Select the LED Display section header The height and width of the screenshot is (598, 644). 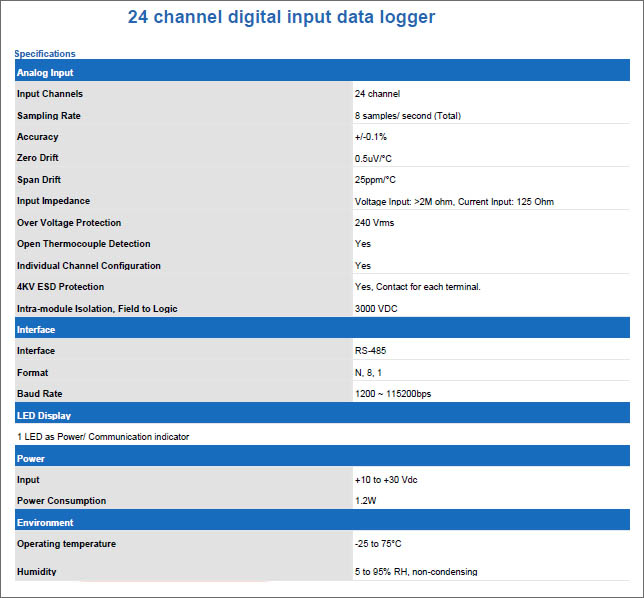click(x=44, y=415)
